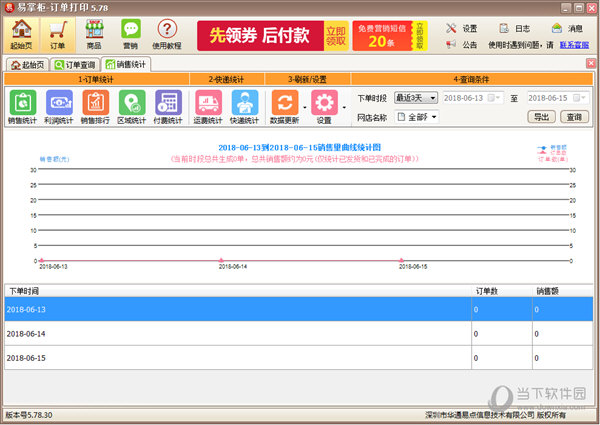Click the chart data point at 2018-06-13
This screenshot has width=600, height=425.
[x=41, y=261]
